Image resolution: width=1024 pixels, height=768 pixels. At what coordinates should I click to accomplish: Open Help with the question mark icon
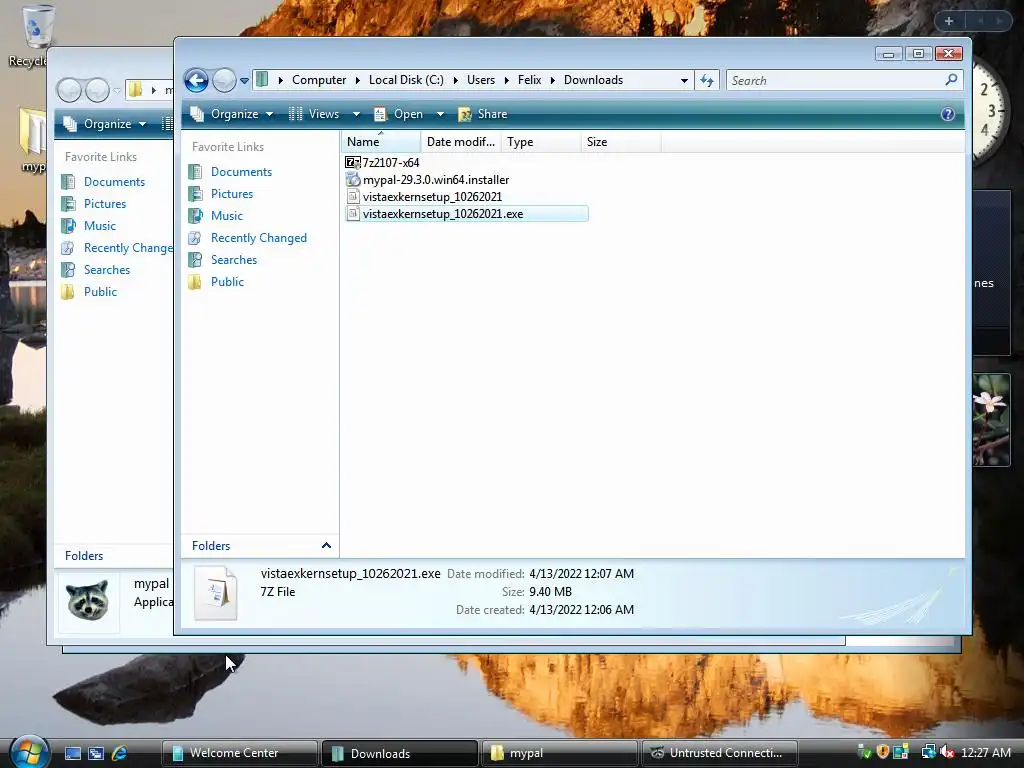tap(948, 114)
